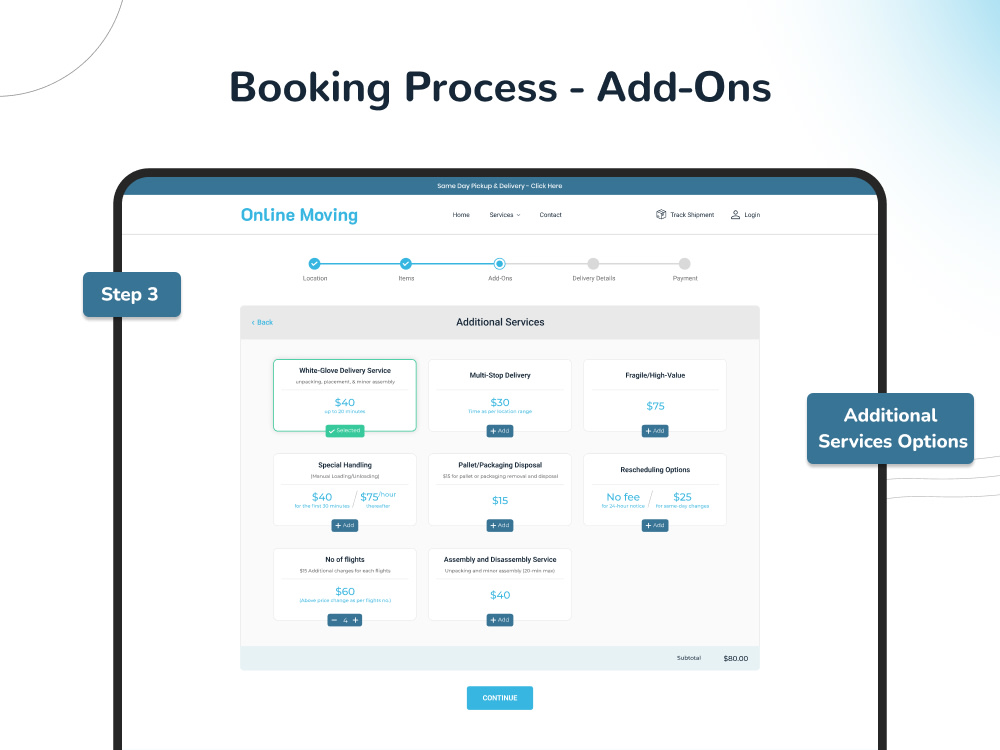Add Assembly and Disassembly Service
Image resolution: width=1000 pixels, height=750 pixels.
coord(500,620)
